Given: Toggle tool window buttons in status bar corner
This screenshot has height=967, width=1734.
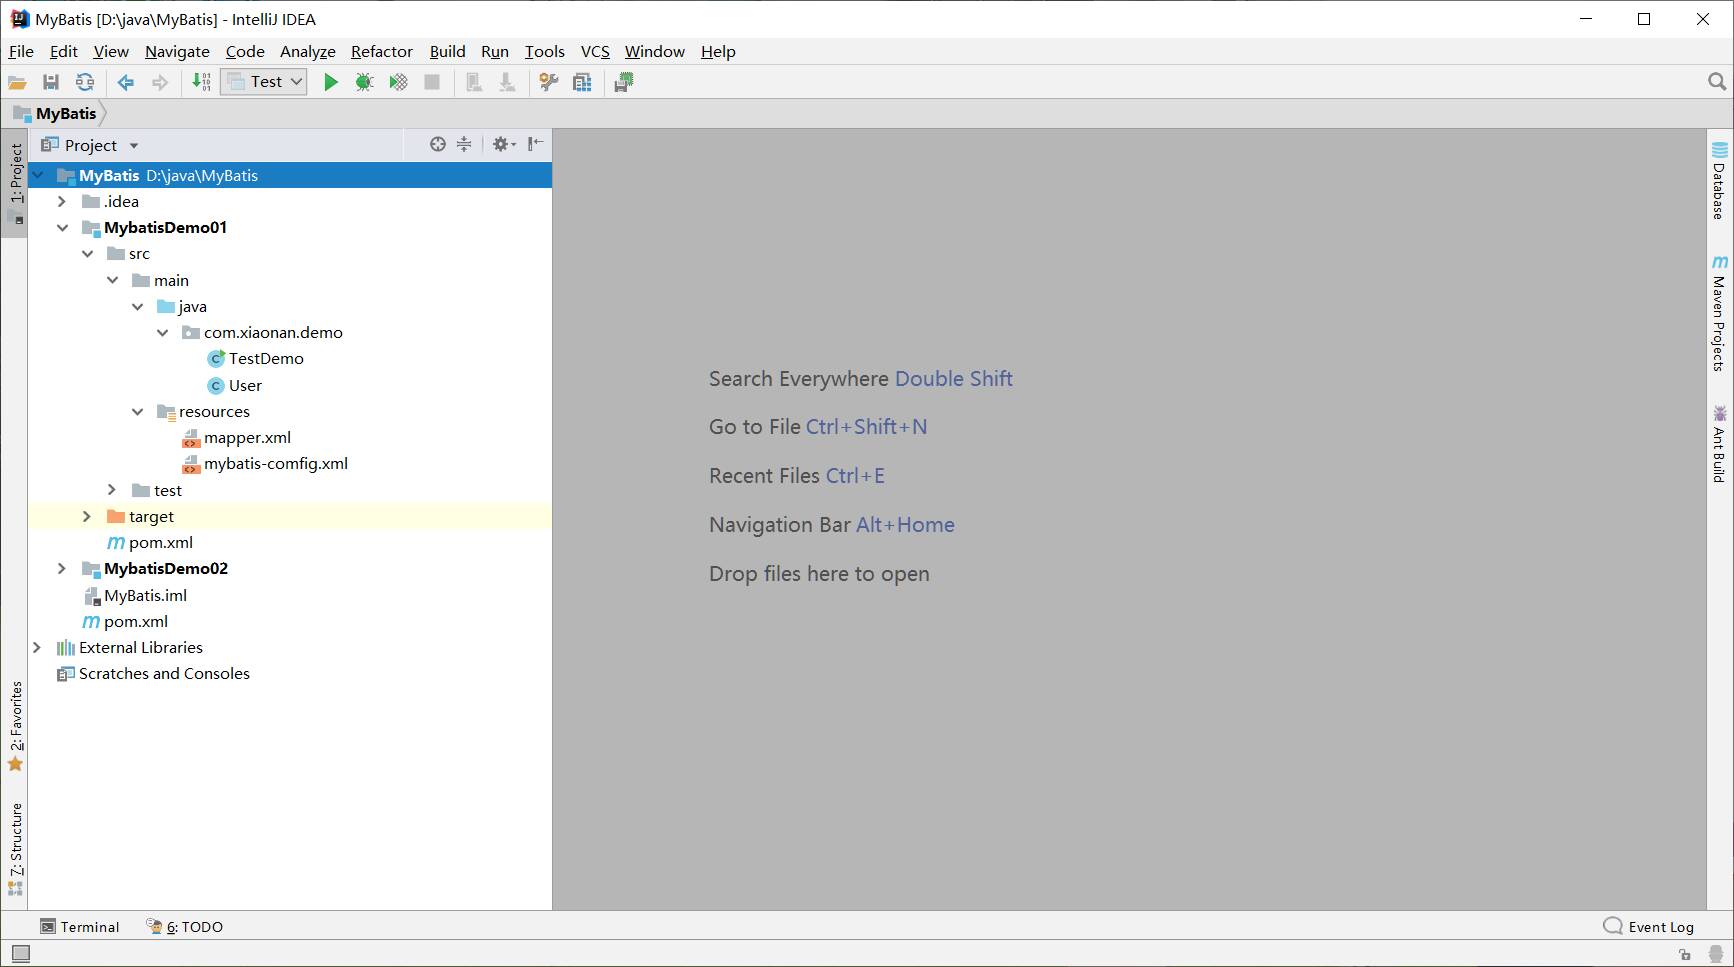Looking at the screenshot, I should click(20, 953).
